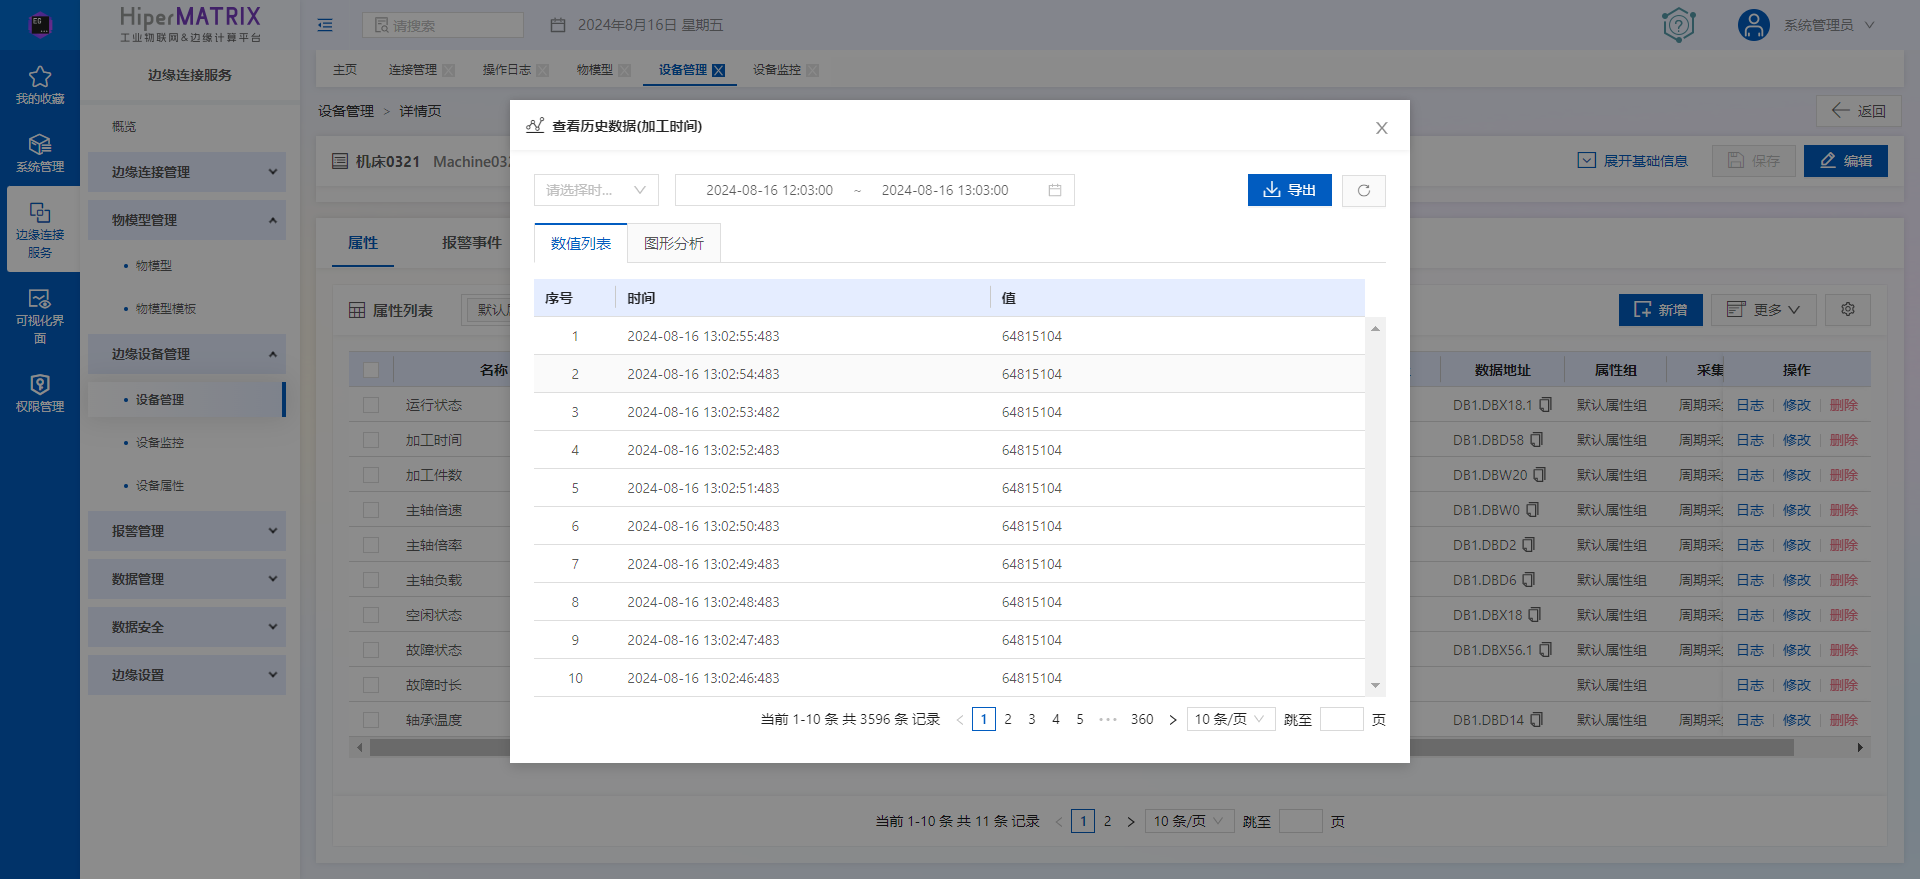The image size is (1920, 879).
Task: Click start time 2024-08-16 12:03:00 field
Action: [769, 190]
